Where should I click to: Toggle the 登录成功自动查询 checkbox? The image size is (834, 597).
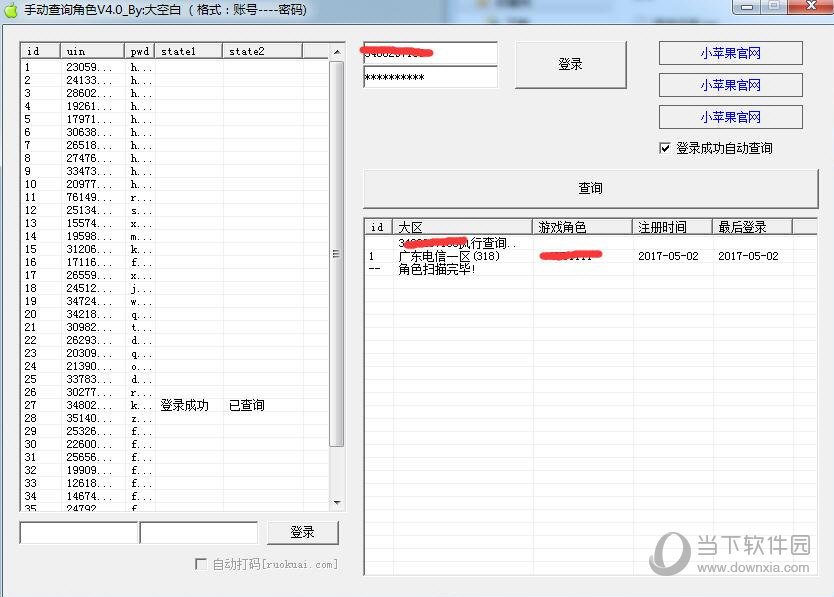point(664,148)
